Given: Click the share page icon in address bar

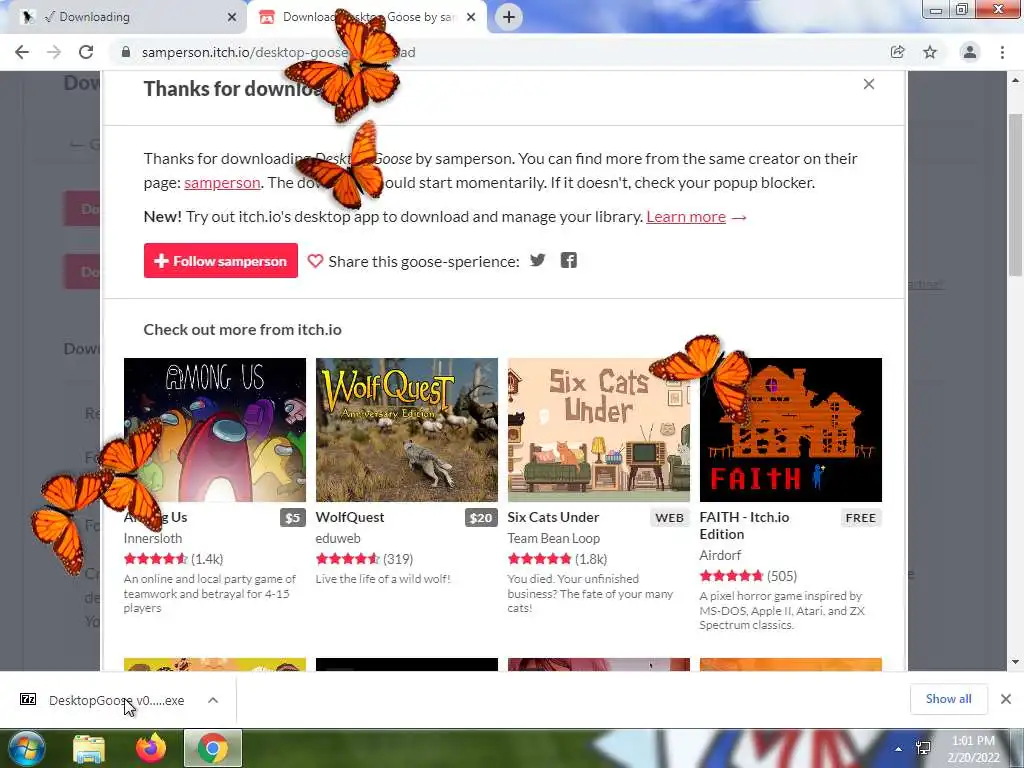Looking at the screenshot, I should (897, 52).
